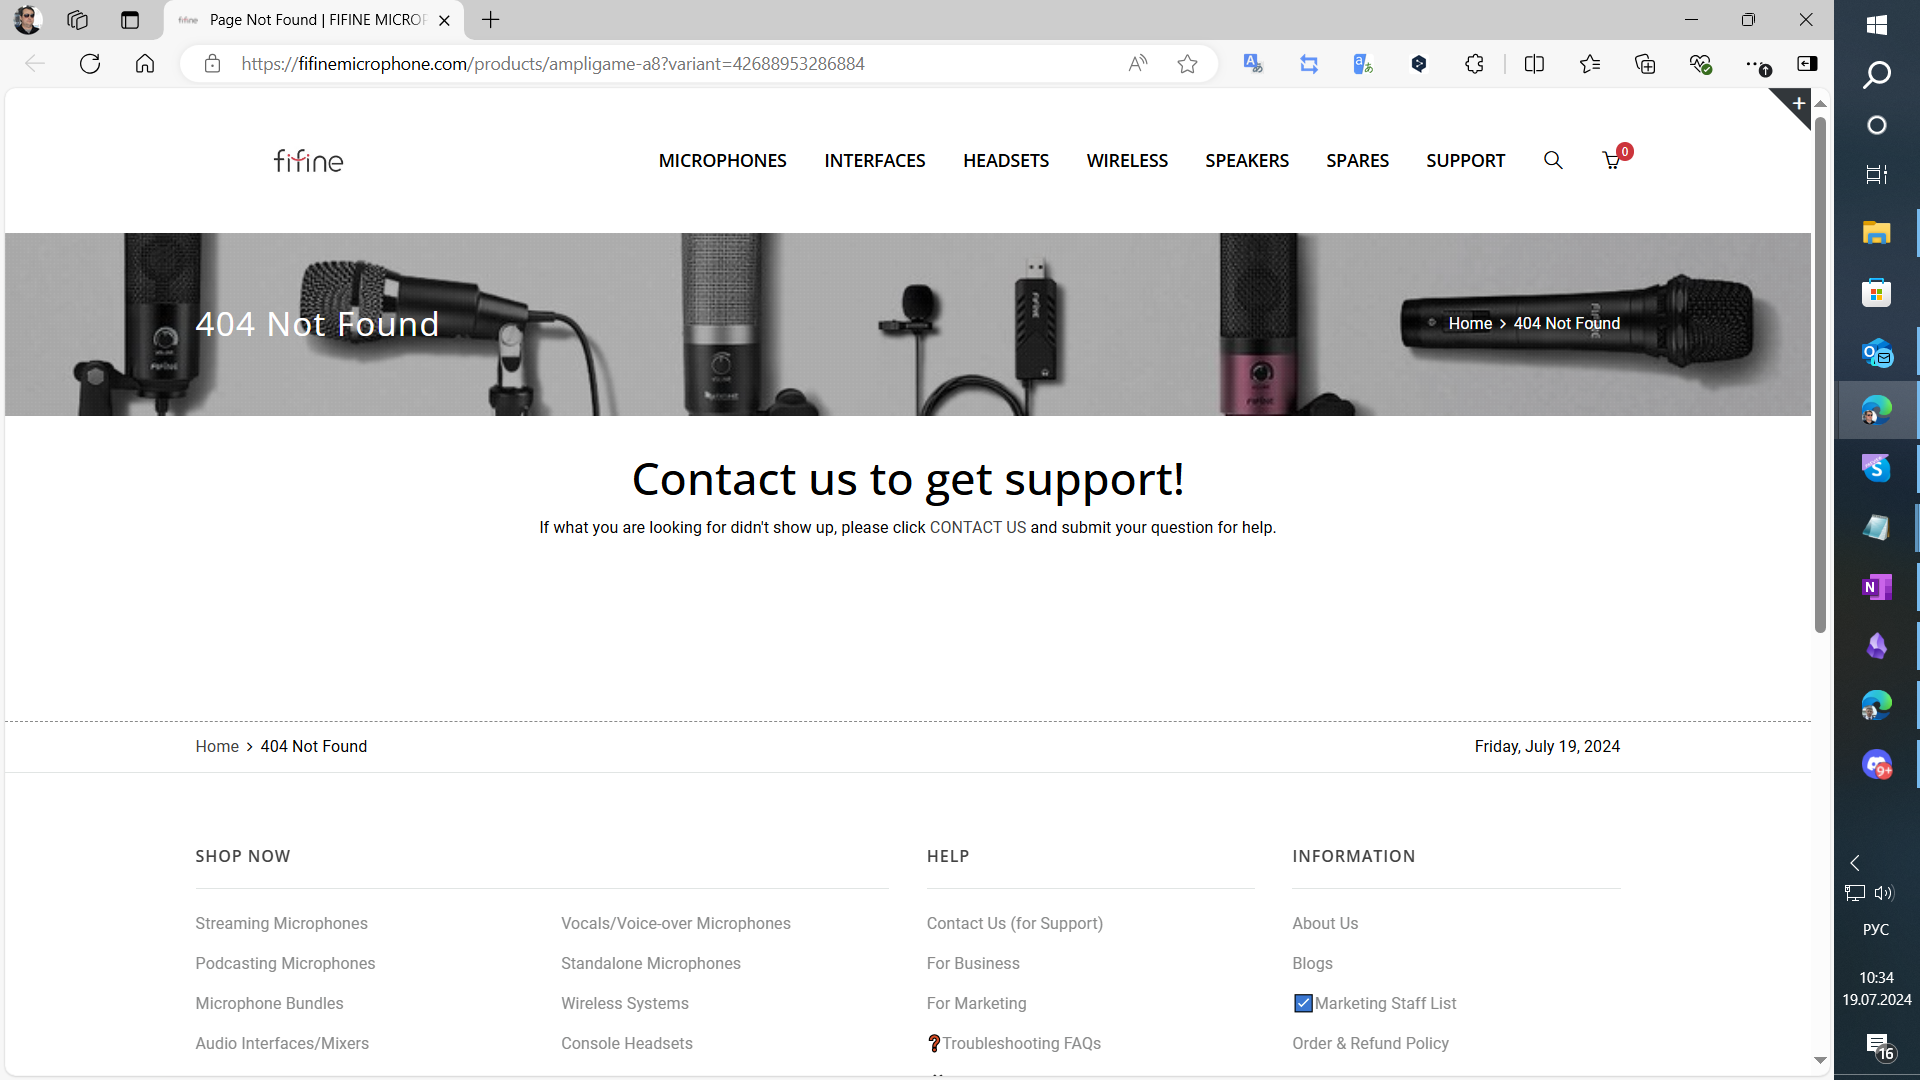Click the corner plus expander
The image size is (1920, 1080).
pyautogui.click(x=1798, y=102)
